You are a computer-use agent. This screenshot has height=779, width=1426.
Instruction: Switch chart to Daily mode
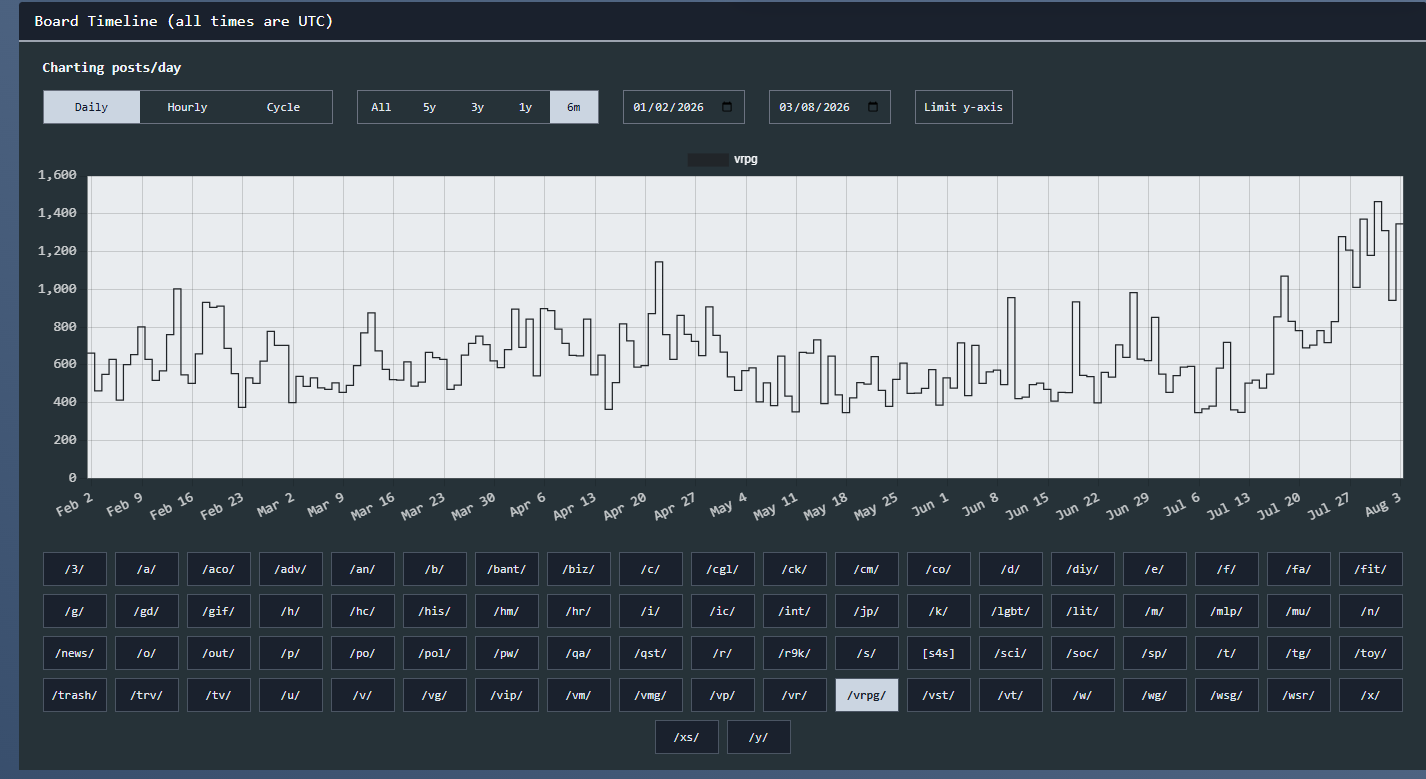tap(92, 107)
